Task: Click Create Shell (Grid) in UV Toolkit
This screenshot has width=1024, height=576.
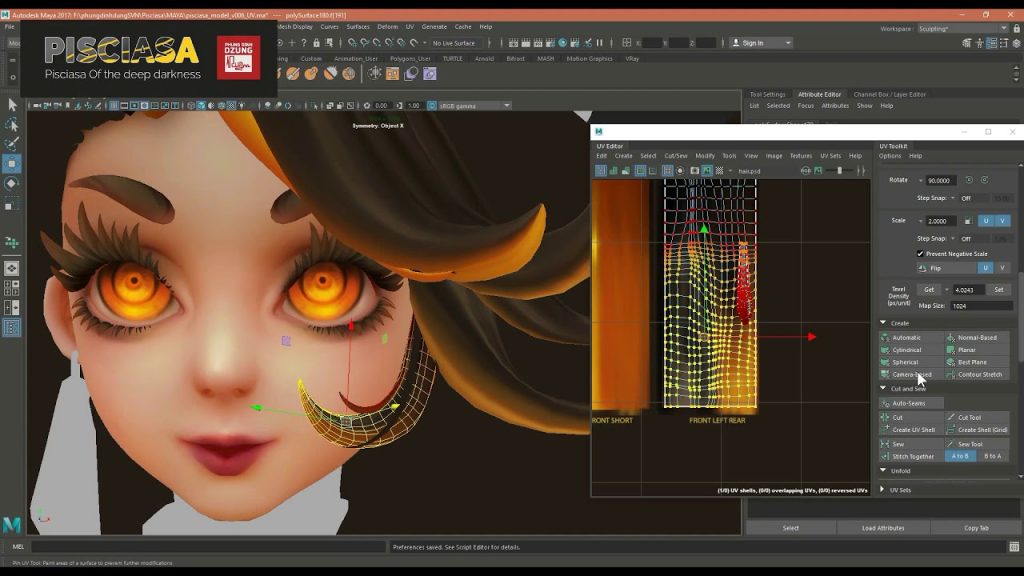Action: coord(977,430)
